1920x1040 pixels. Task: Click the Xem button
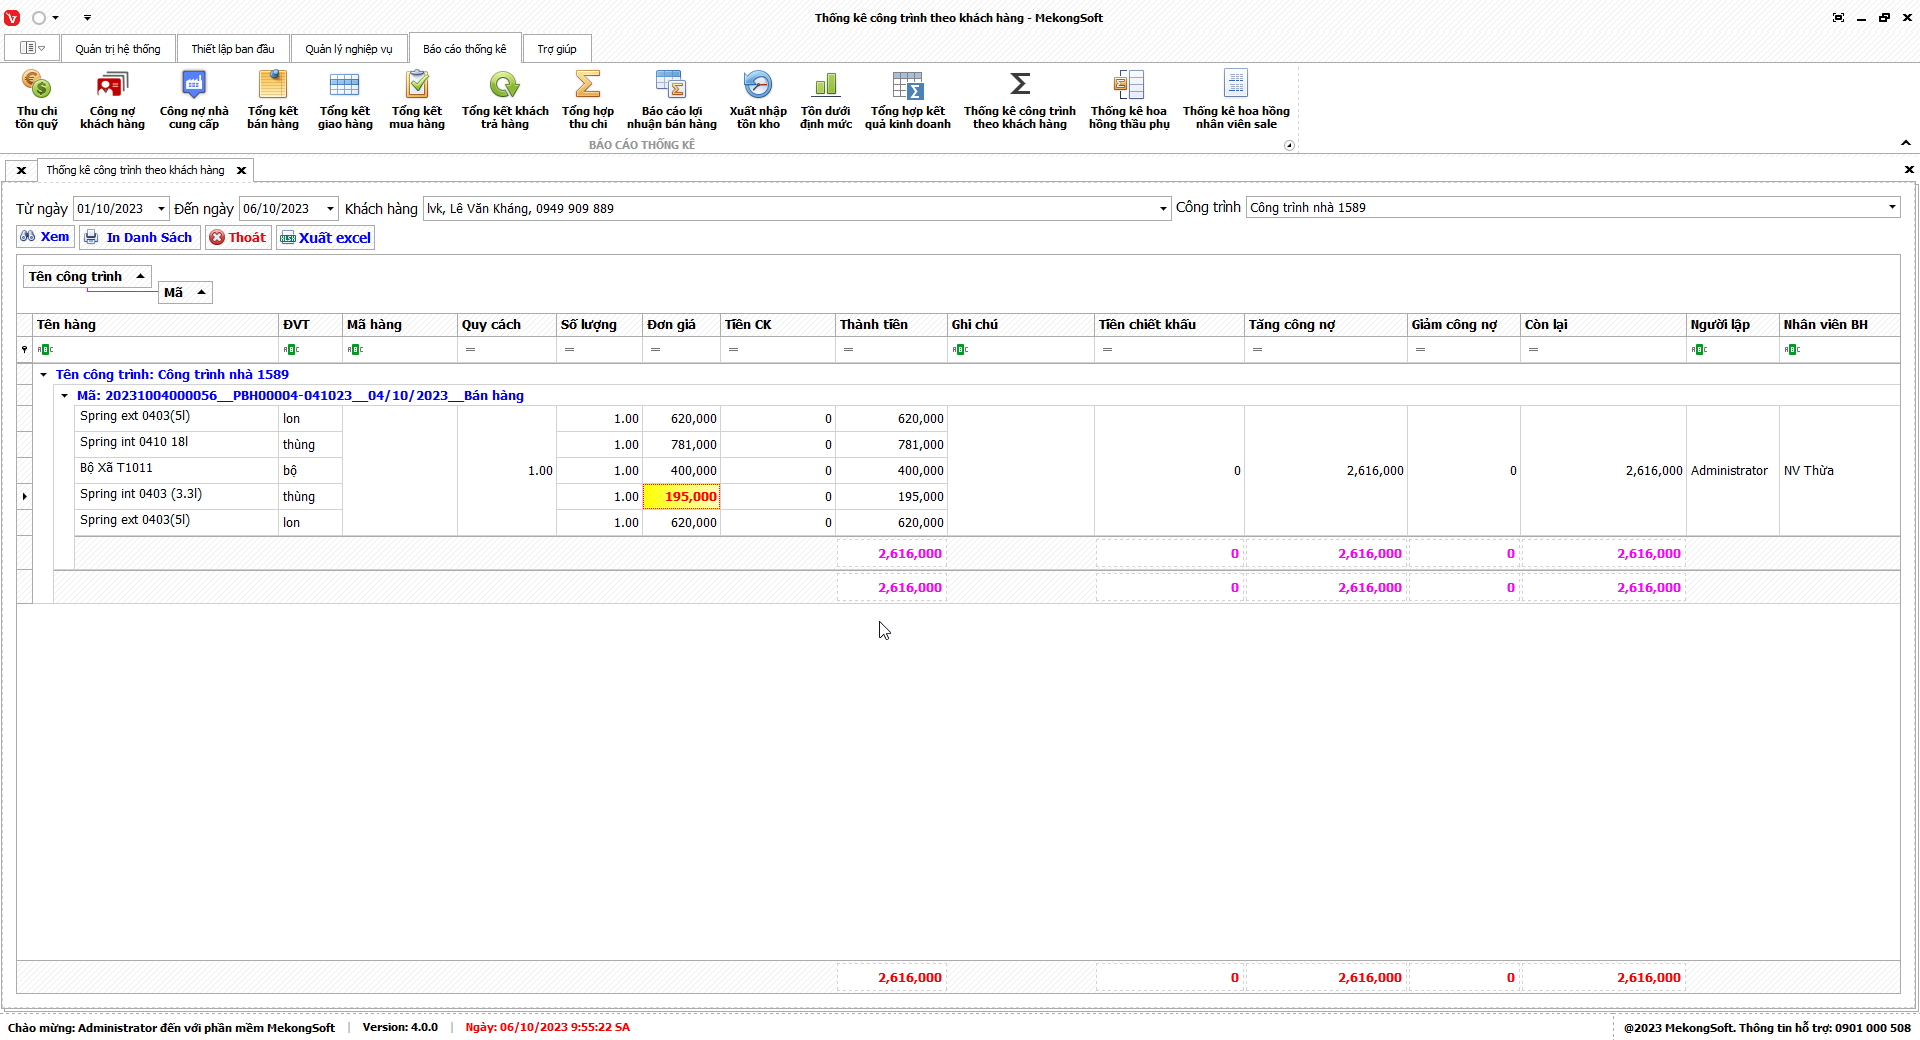(x=45, y=237)
